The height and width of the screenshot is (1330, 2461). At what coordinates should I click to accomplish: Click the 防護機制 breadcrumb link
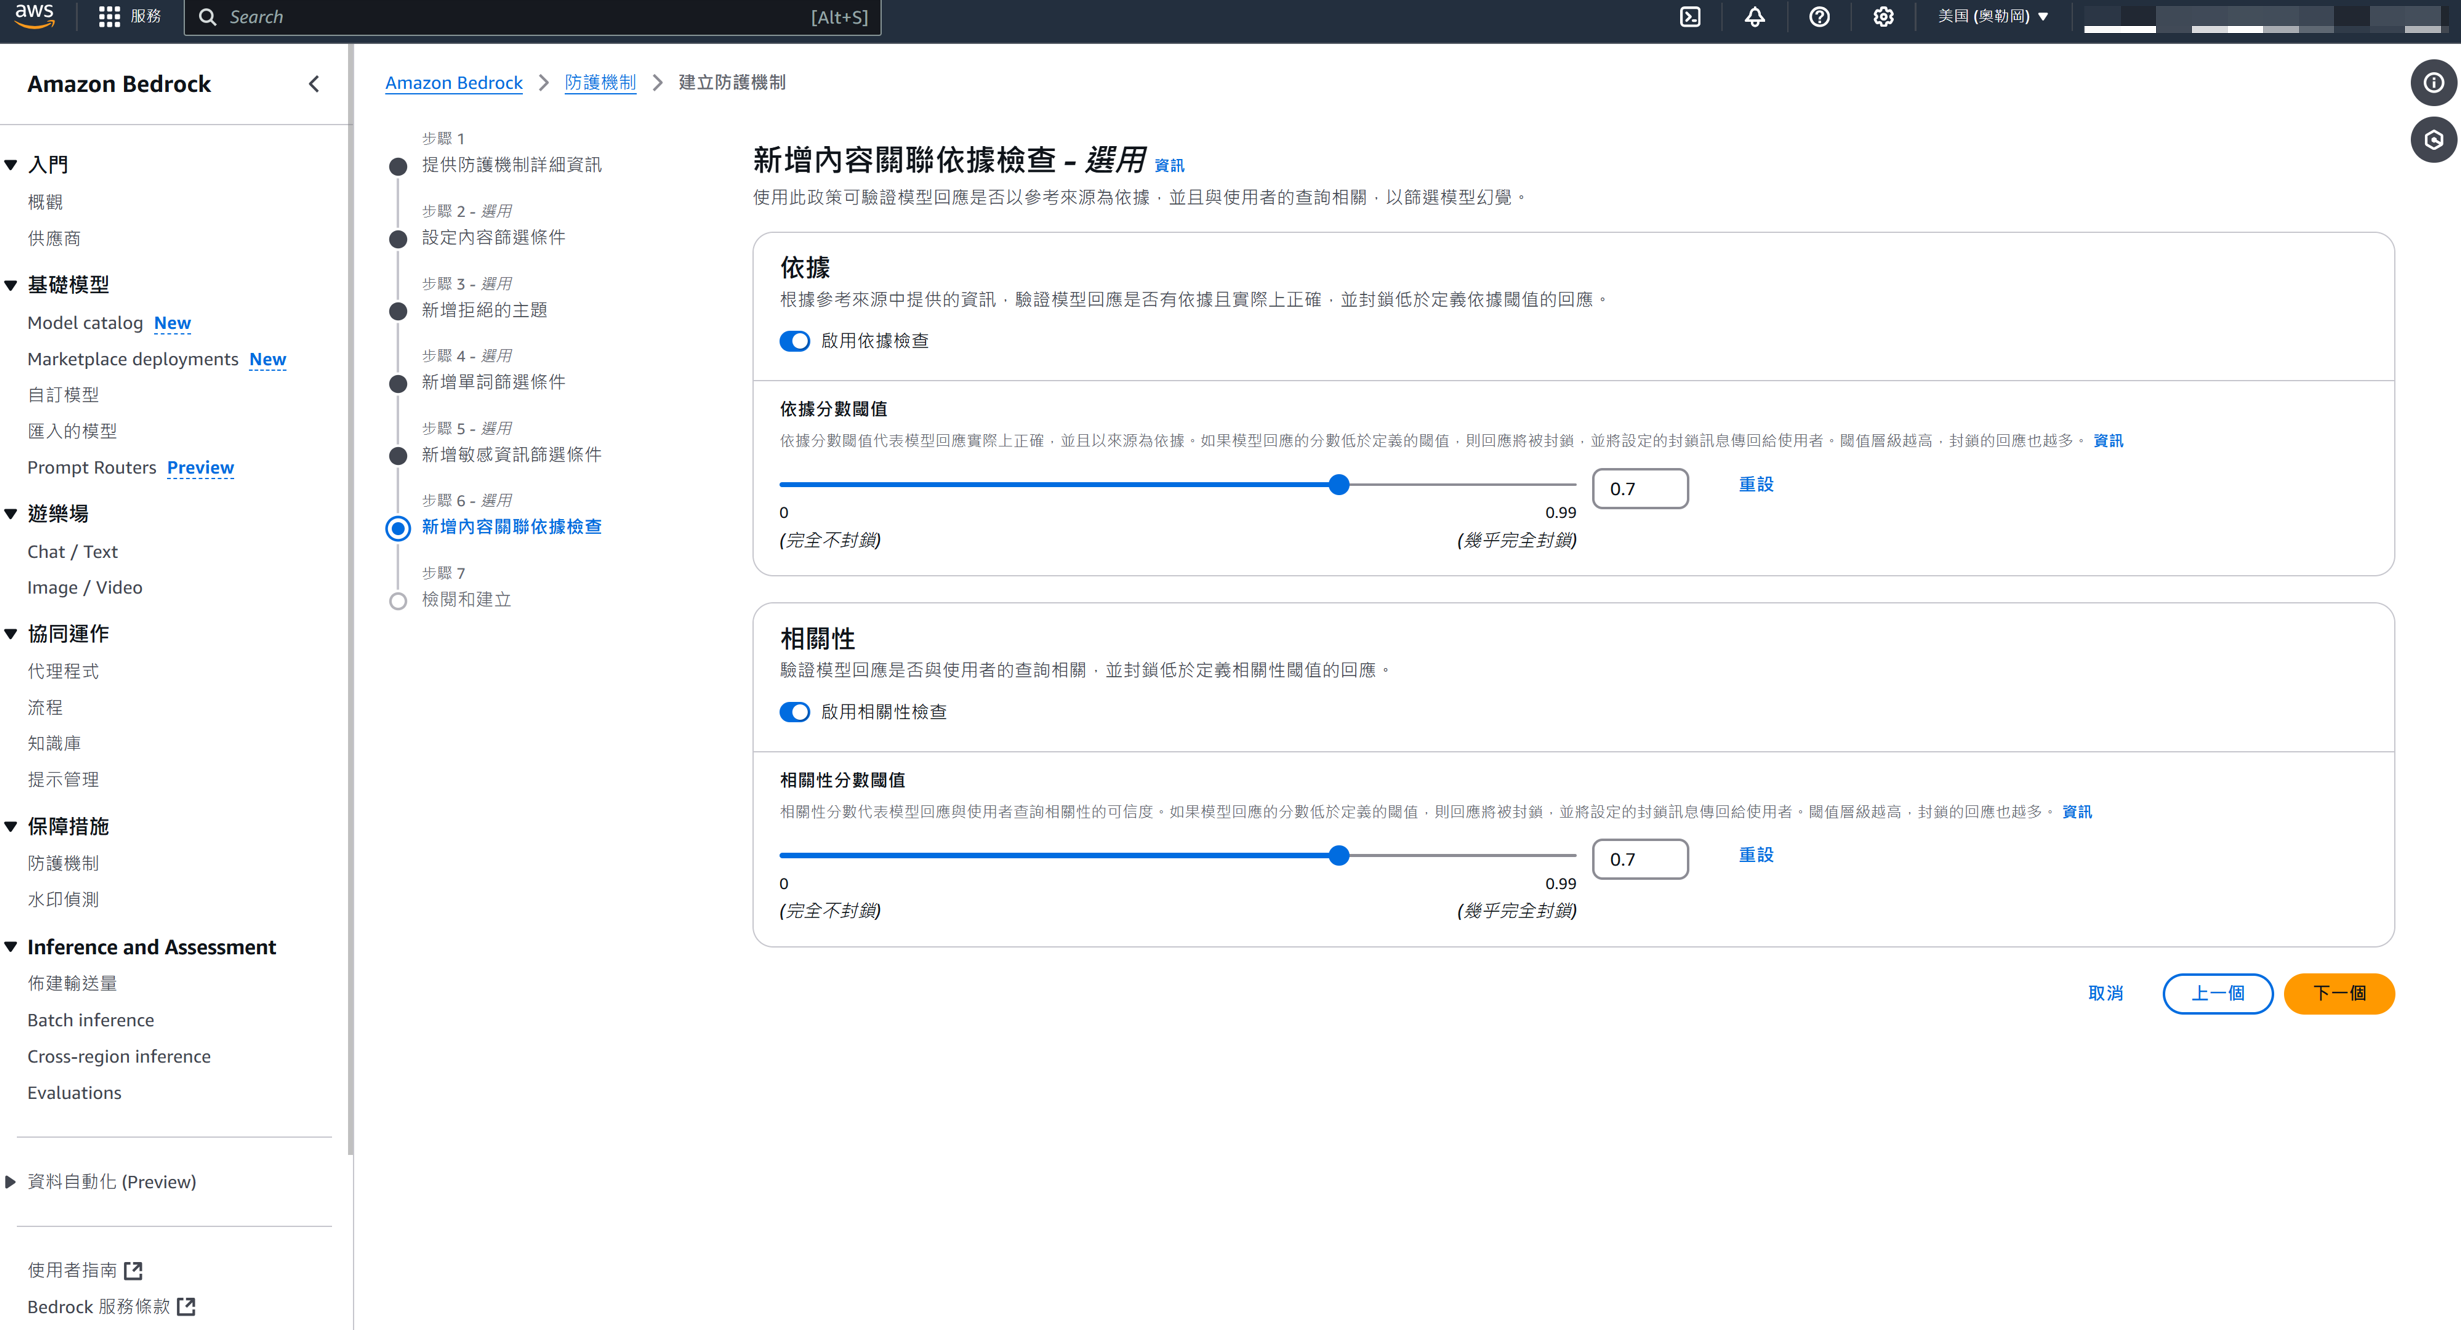[x=600, y=83]
